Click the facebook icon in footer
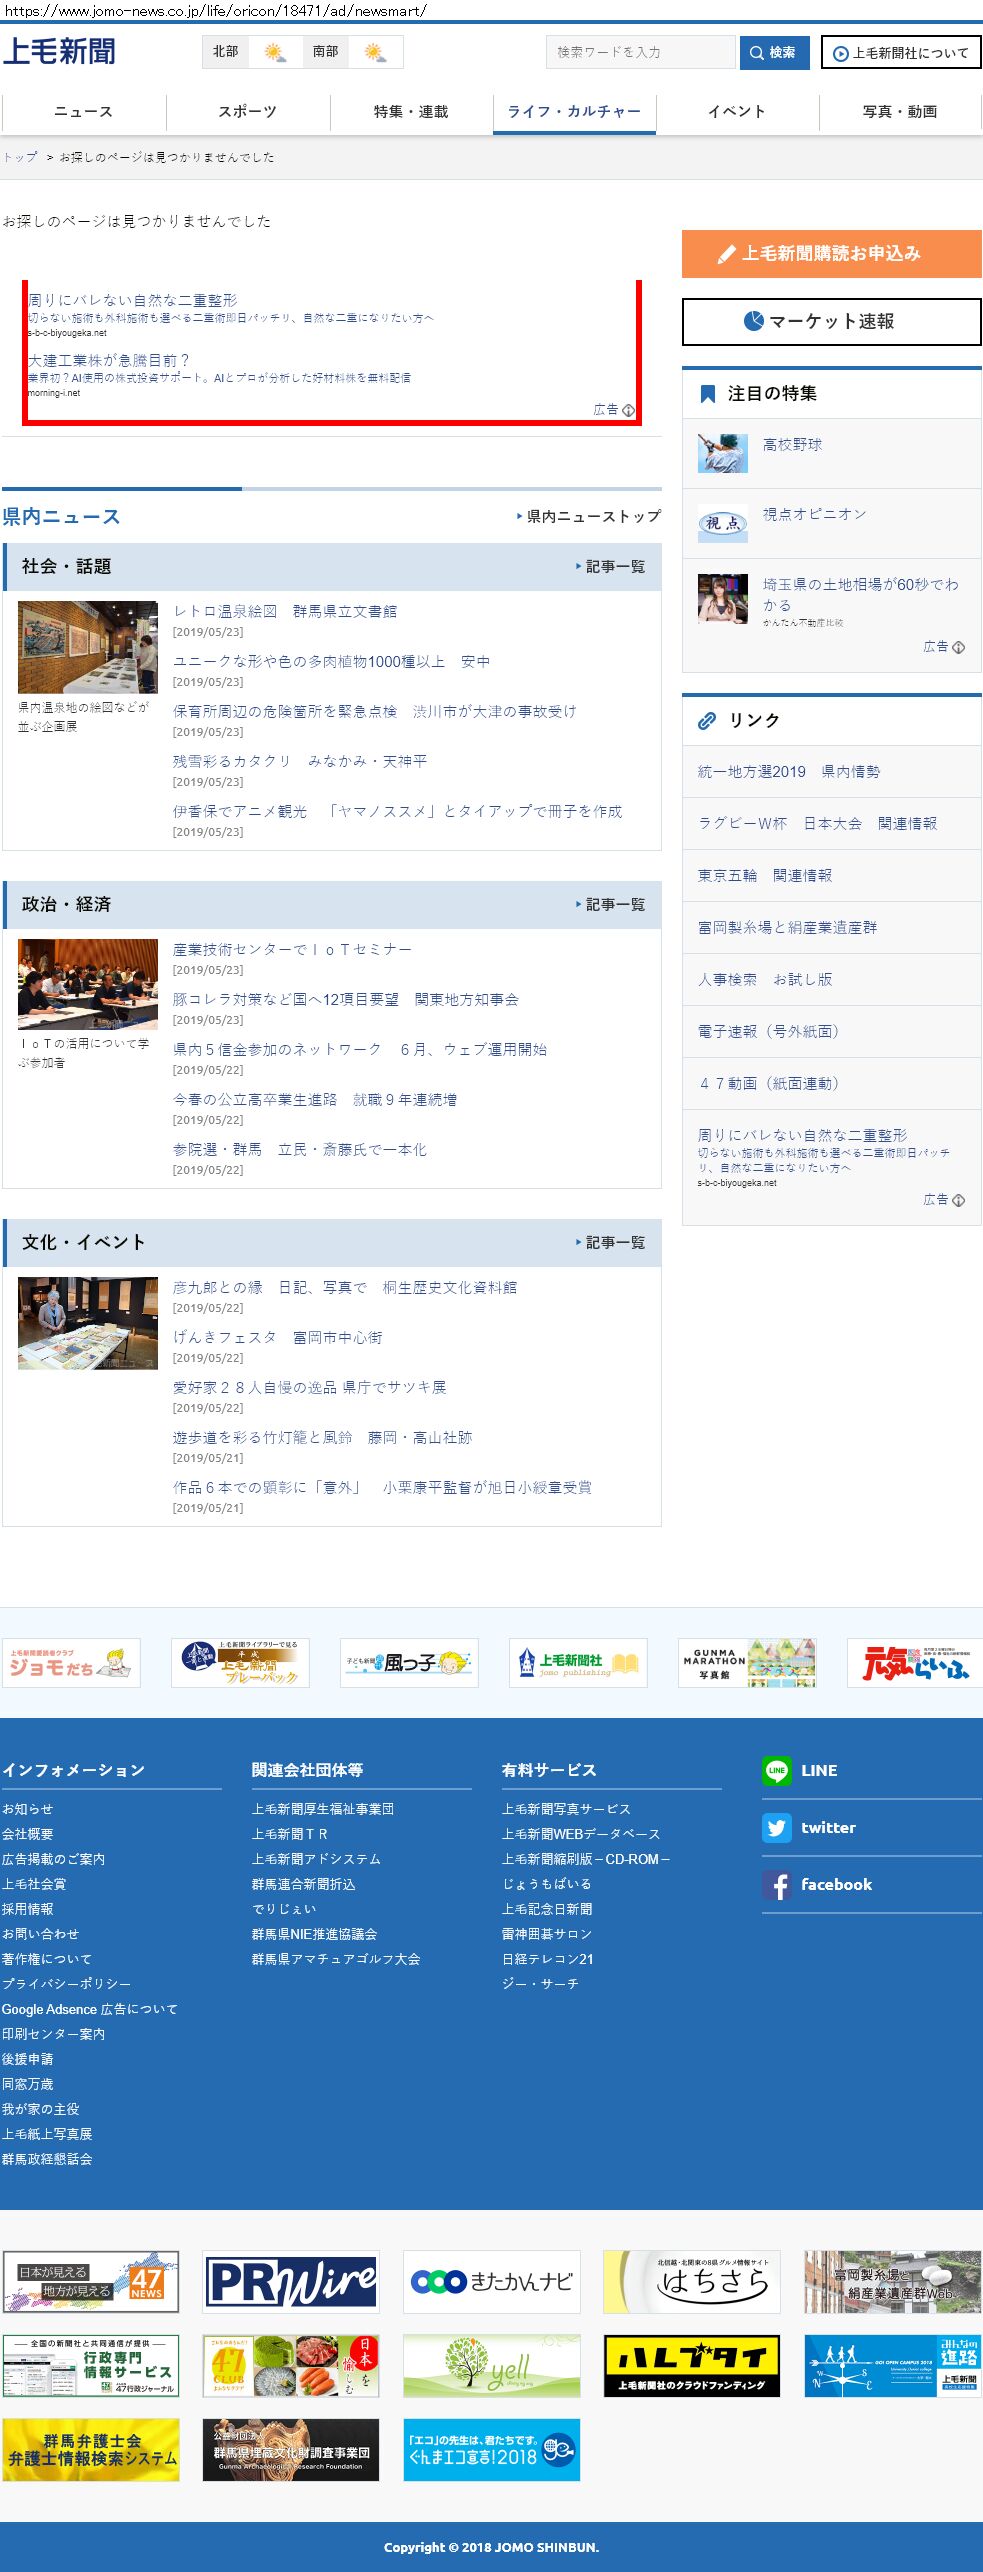Image resolution: width=983 pixels, height=2572 pixels. 776,1885
